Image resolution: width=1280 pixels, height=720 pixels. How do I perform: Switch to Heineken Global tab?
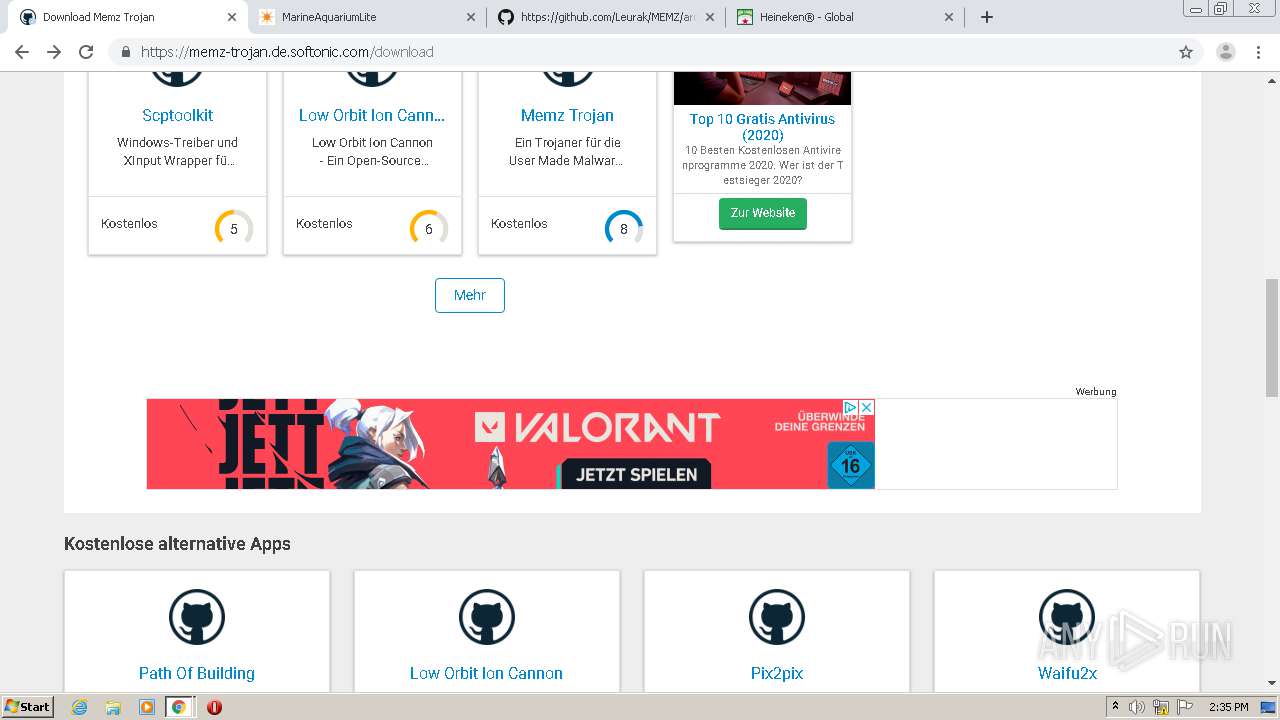tap(845, 17)
